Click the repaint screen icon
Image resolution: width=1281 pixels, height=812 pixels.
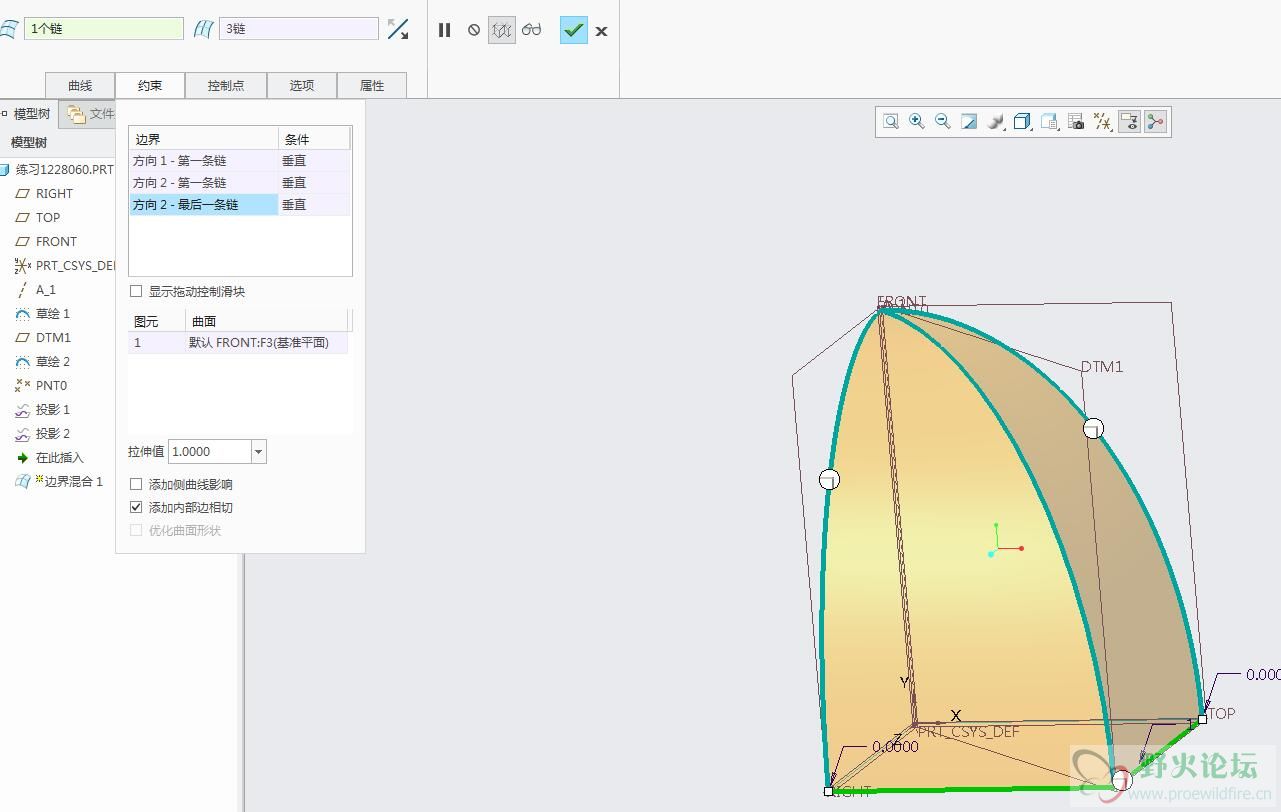(x=969, y=122)
